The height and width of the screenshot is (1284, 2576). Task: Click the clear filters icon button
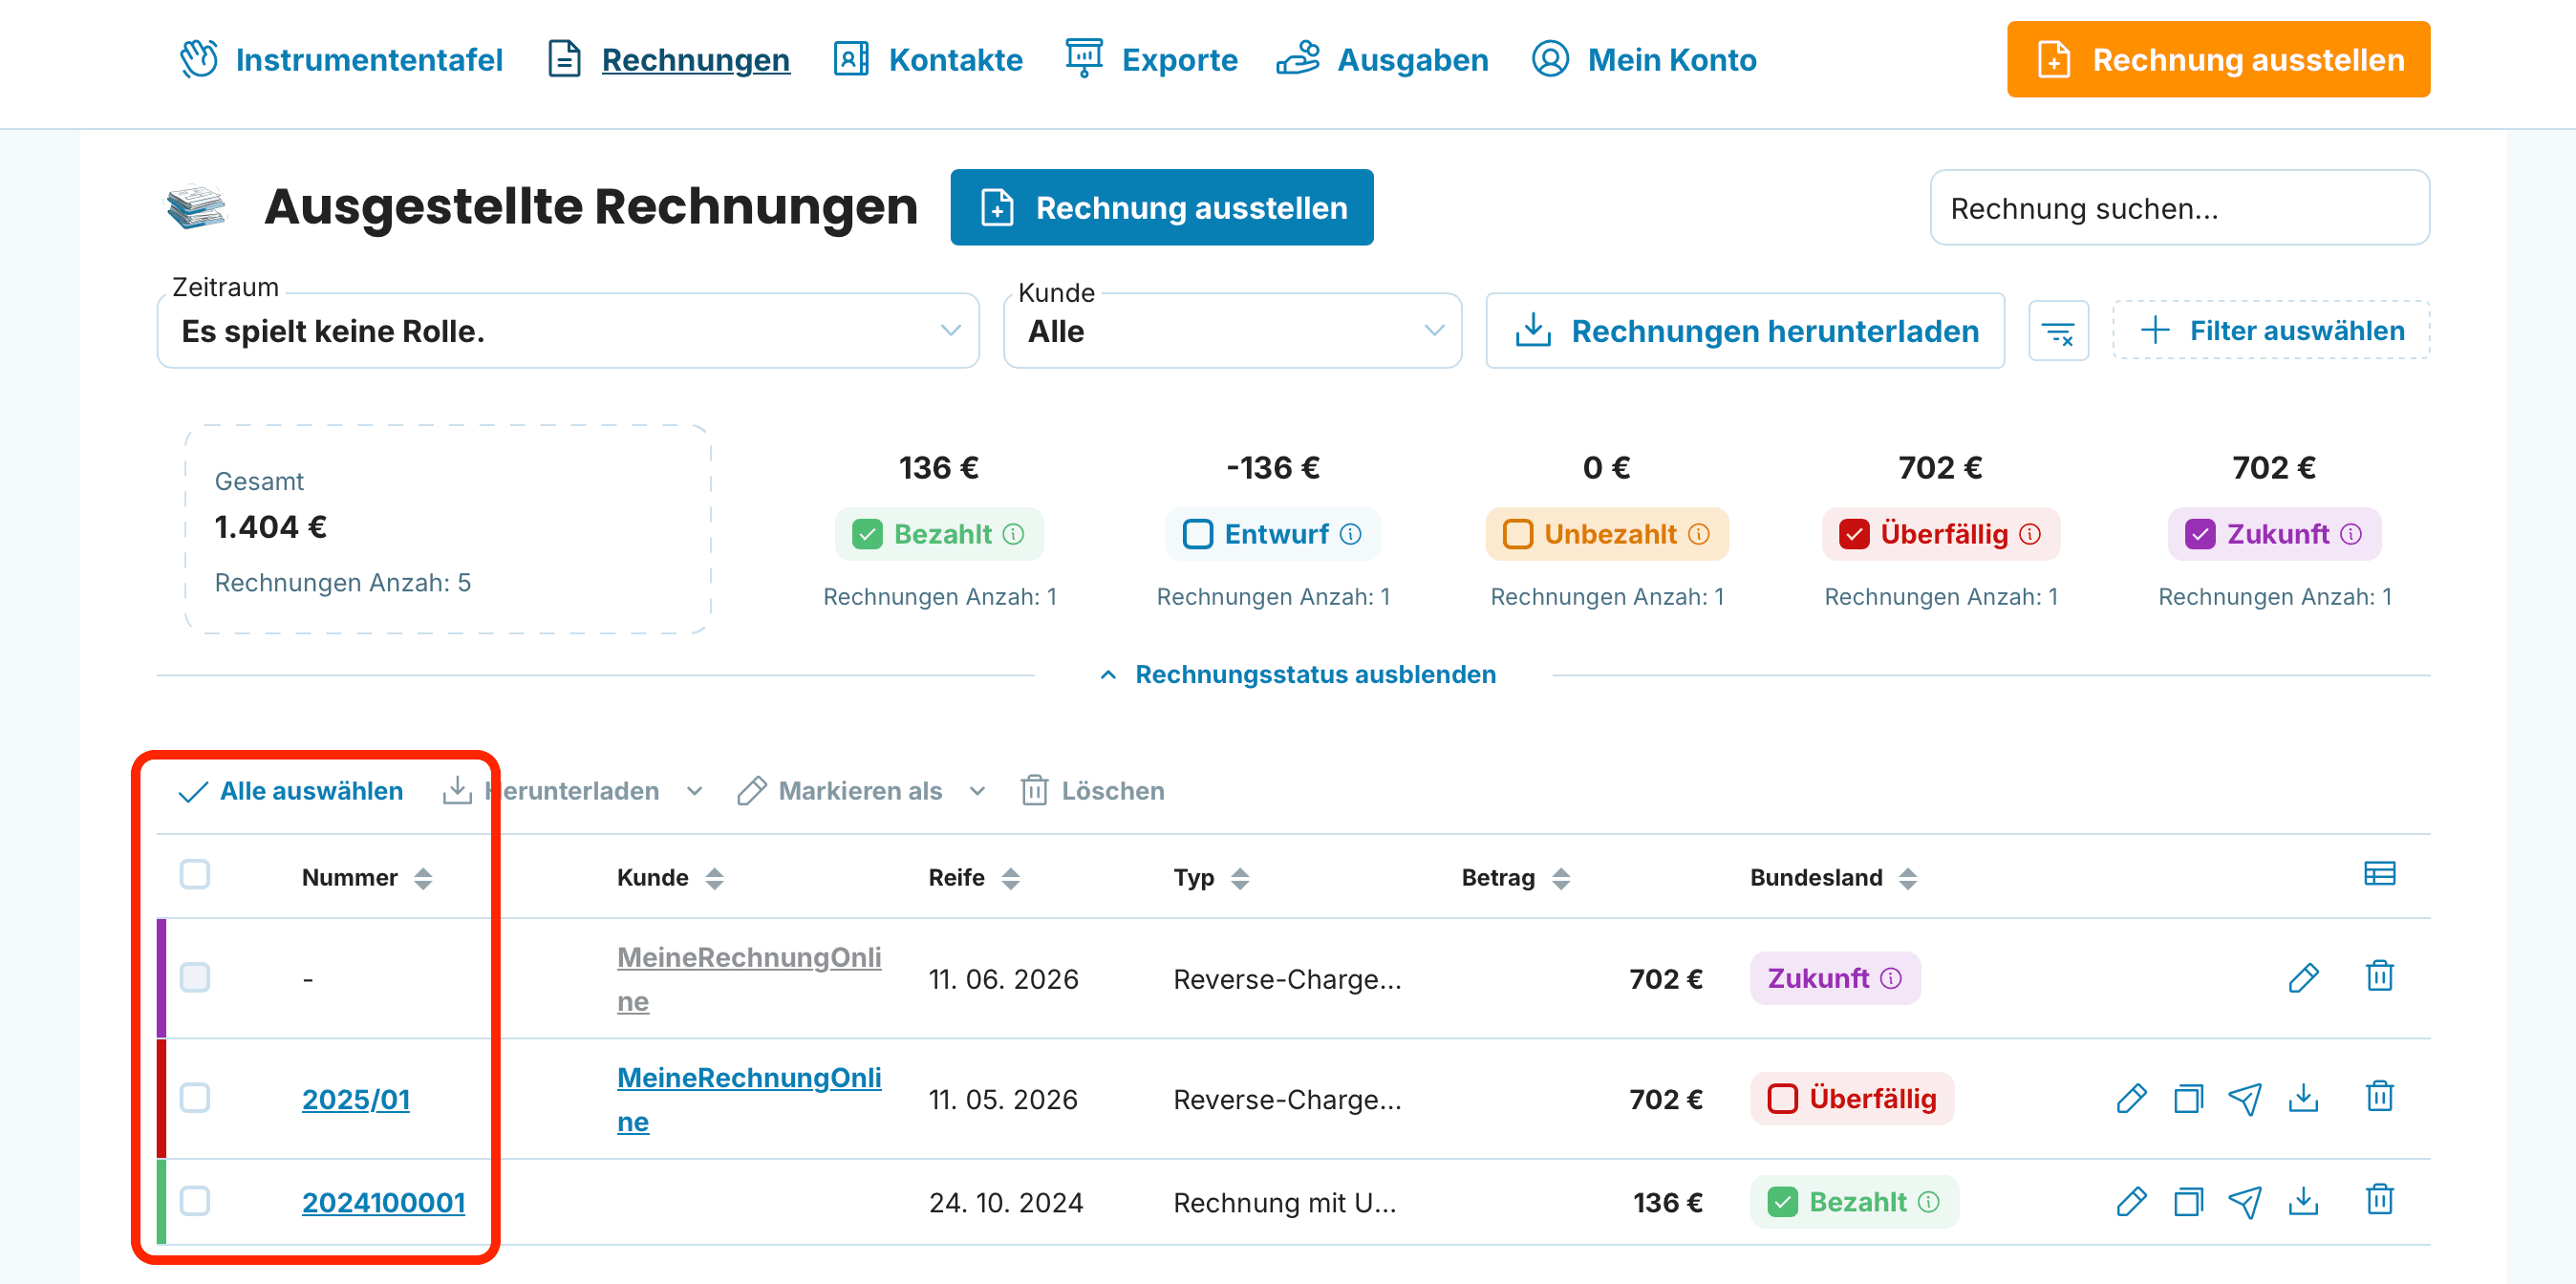coord(2058,331)
